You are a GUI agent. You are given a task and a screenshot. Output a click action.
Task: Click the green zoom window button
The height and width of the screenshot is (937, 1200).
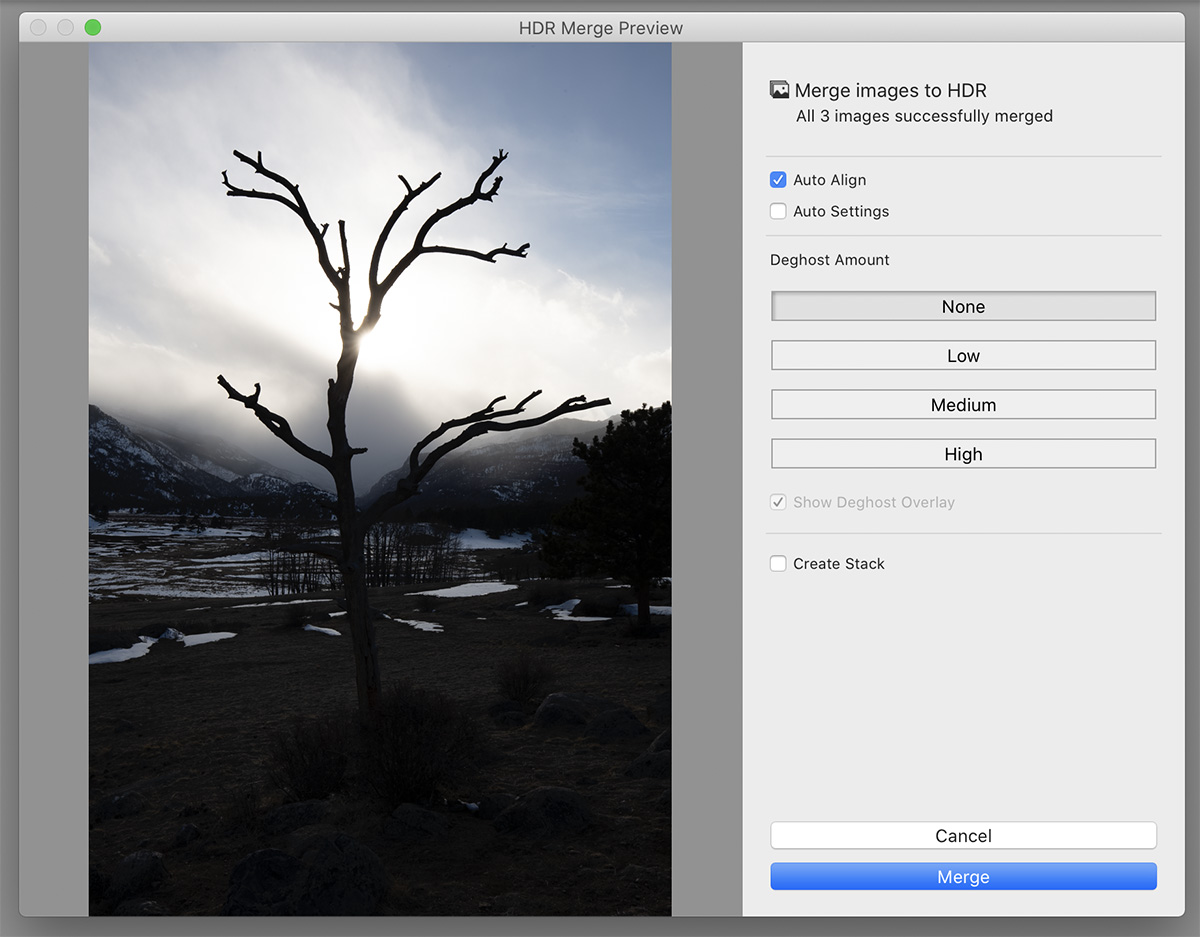[x=92, y=27]
